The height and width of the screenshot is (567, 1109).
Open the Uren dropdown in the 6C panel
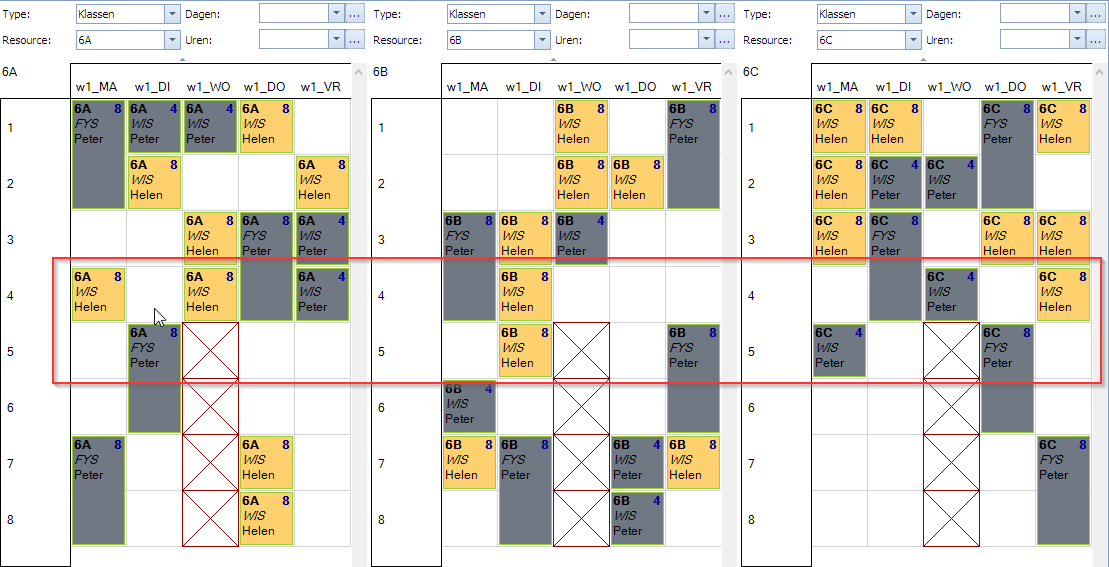pyautogui.click(x=1077, y=40)
